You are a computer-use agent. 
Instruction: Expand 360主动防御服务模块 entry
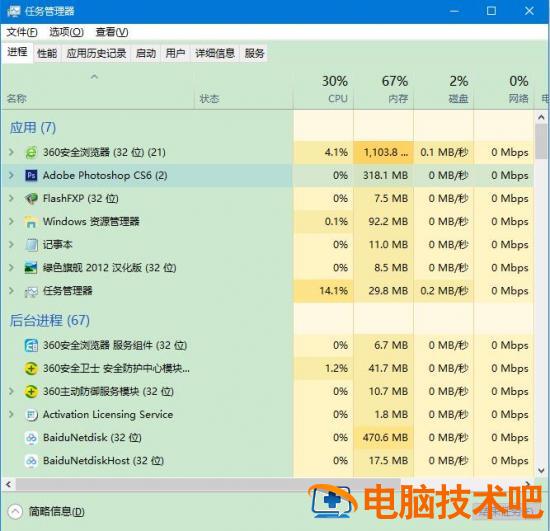[x=11, y=391]
